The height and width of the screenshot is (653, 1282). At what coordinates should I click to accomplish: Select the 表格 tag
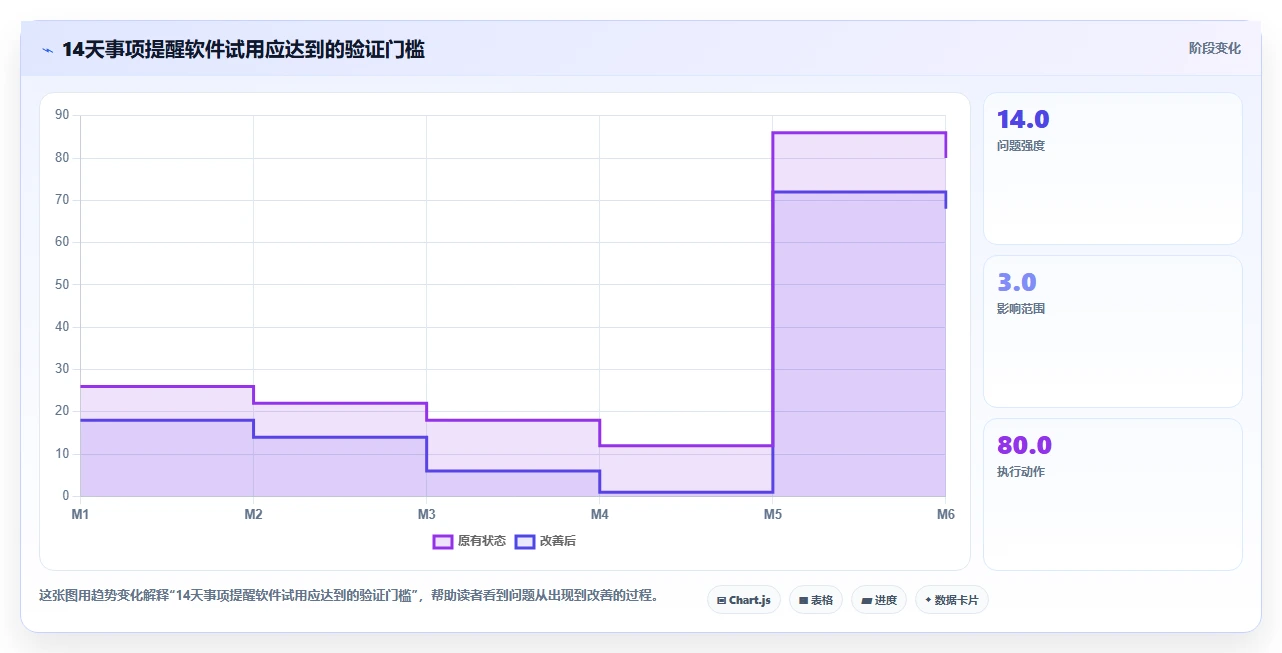coord(816,600)
